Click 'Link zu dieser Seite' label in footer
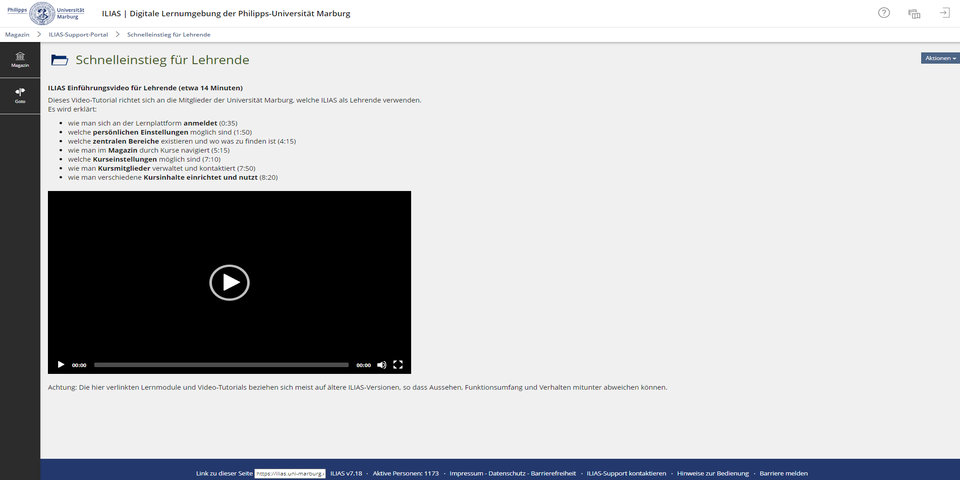Screen dimensions: 960x480 (224, 473)
